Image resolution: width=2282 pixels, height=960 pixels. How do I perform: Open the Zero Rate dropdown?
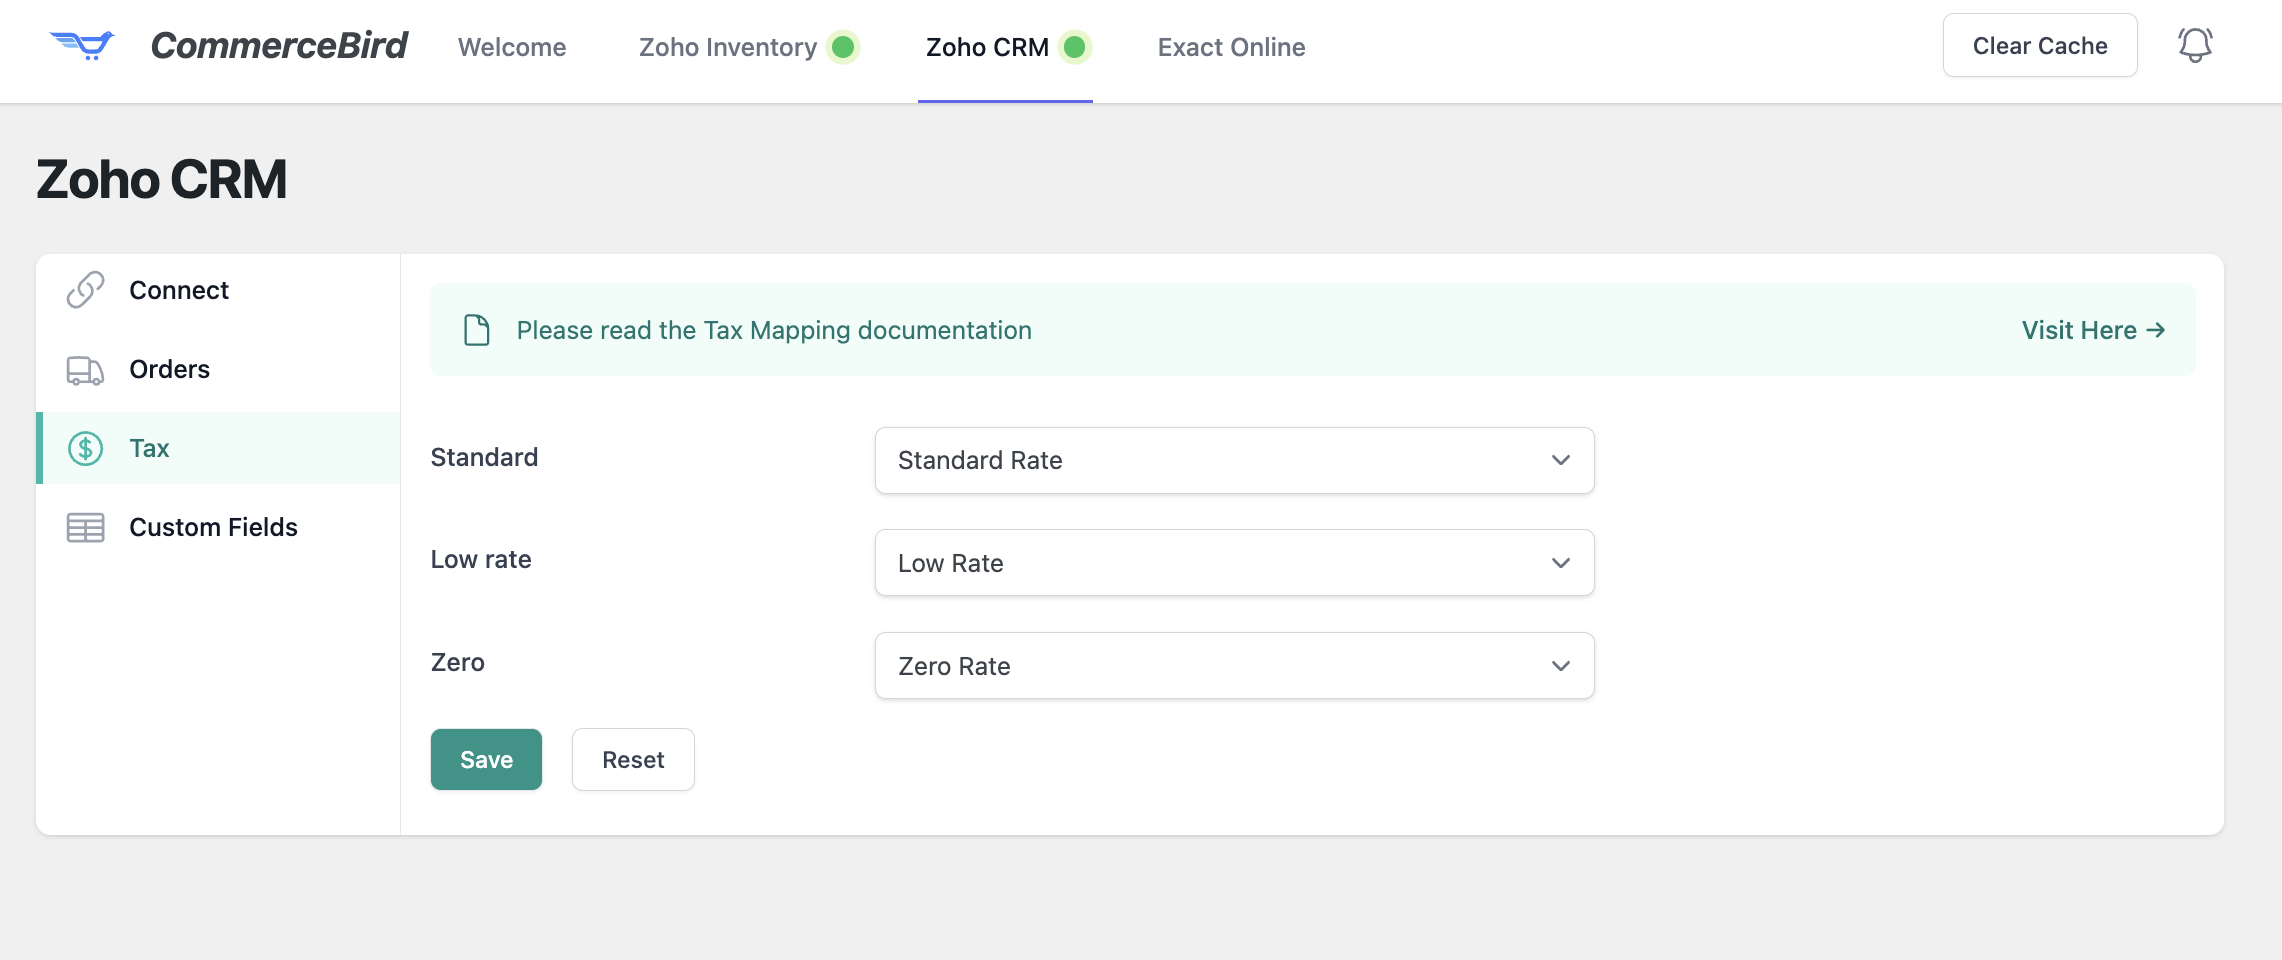click(1234, 666)
